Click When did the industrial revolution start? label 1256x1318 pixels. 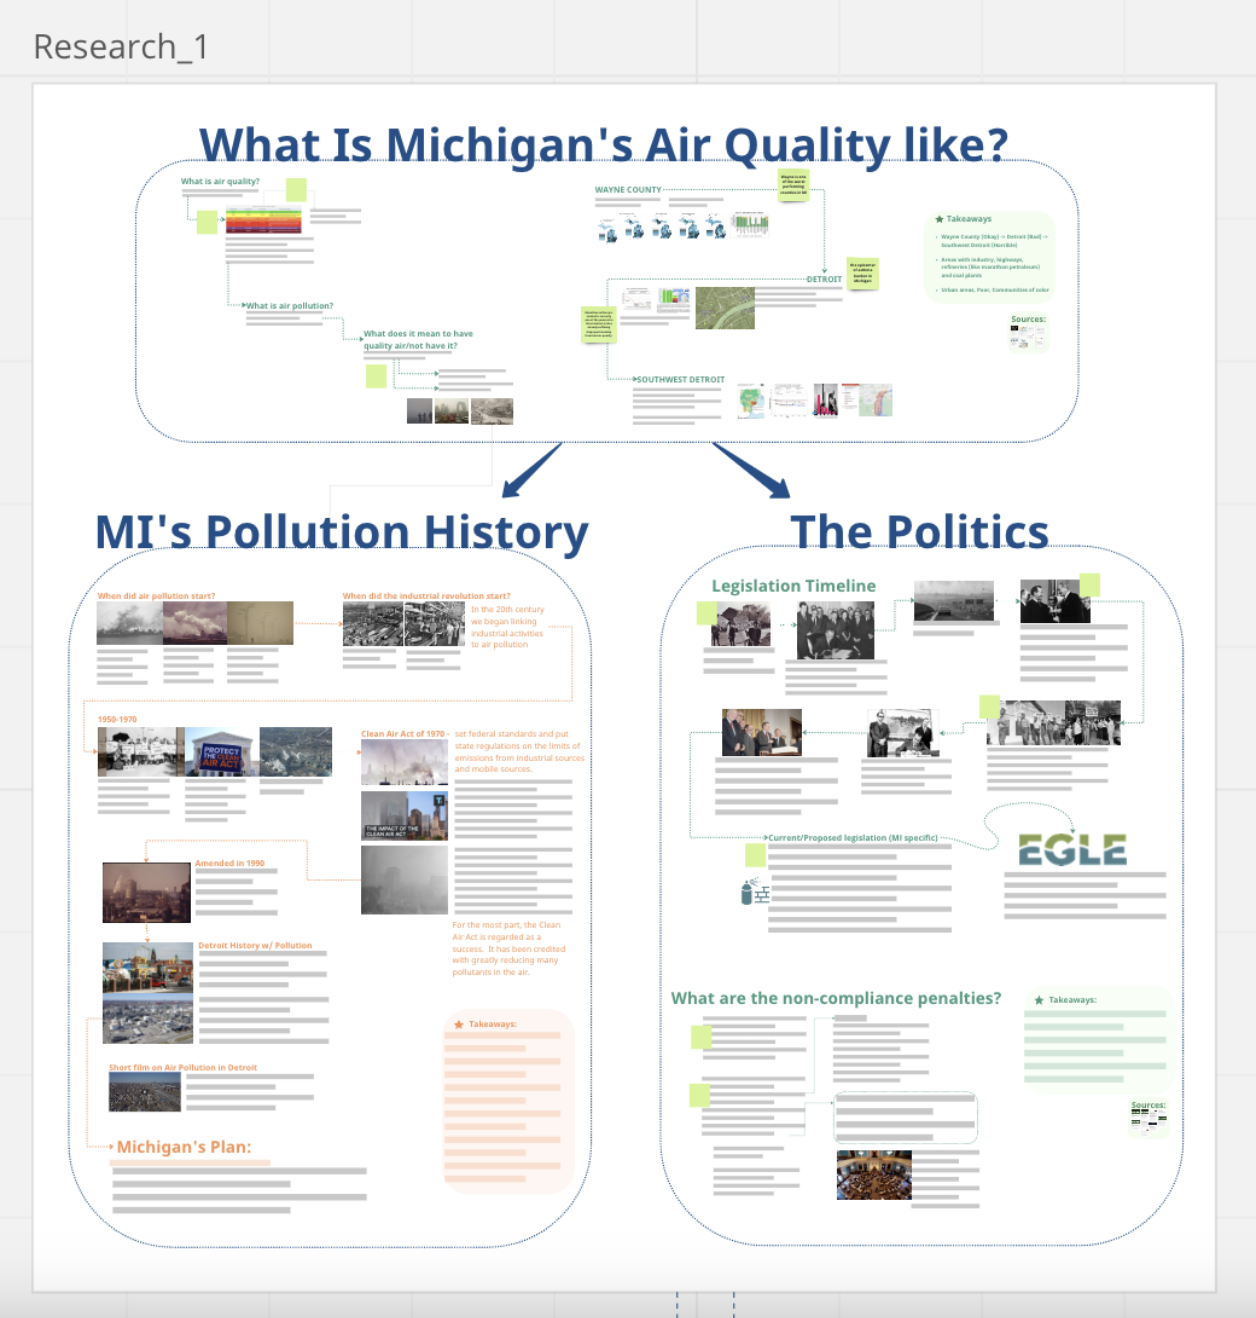coord(426,596)
